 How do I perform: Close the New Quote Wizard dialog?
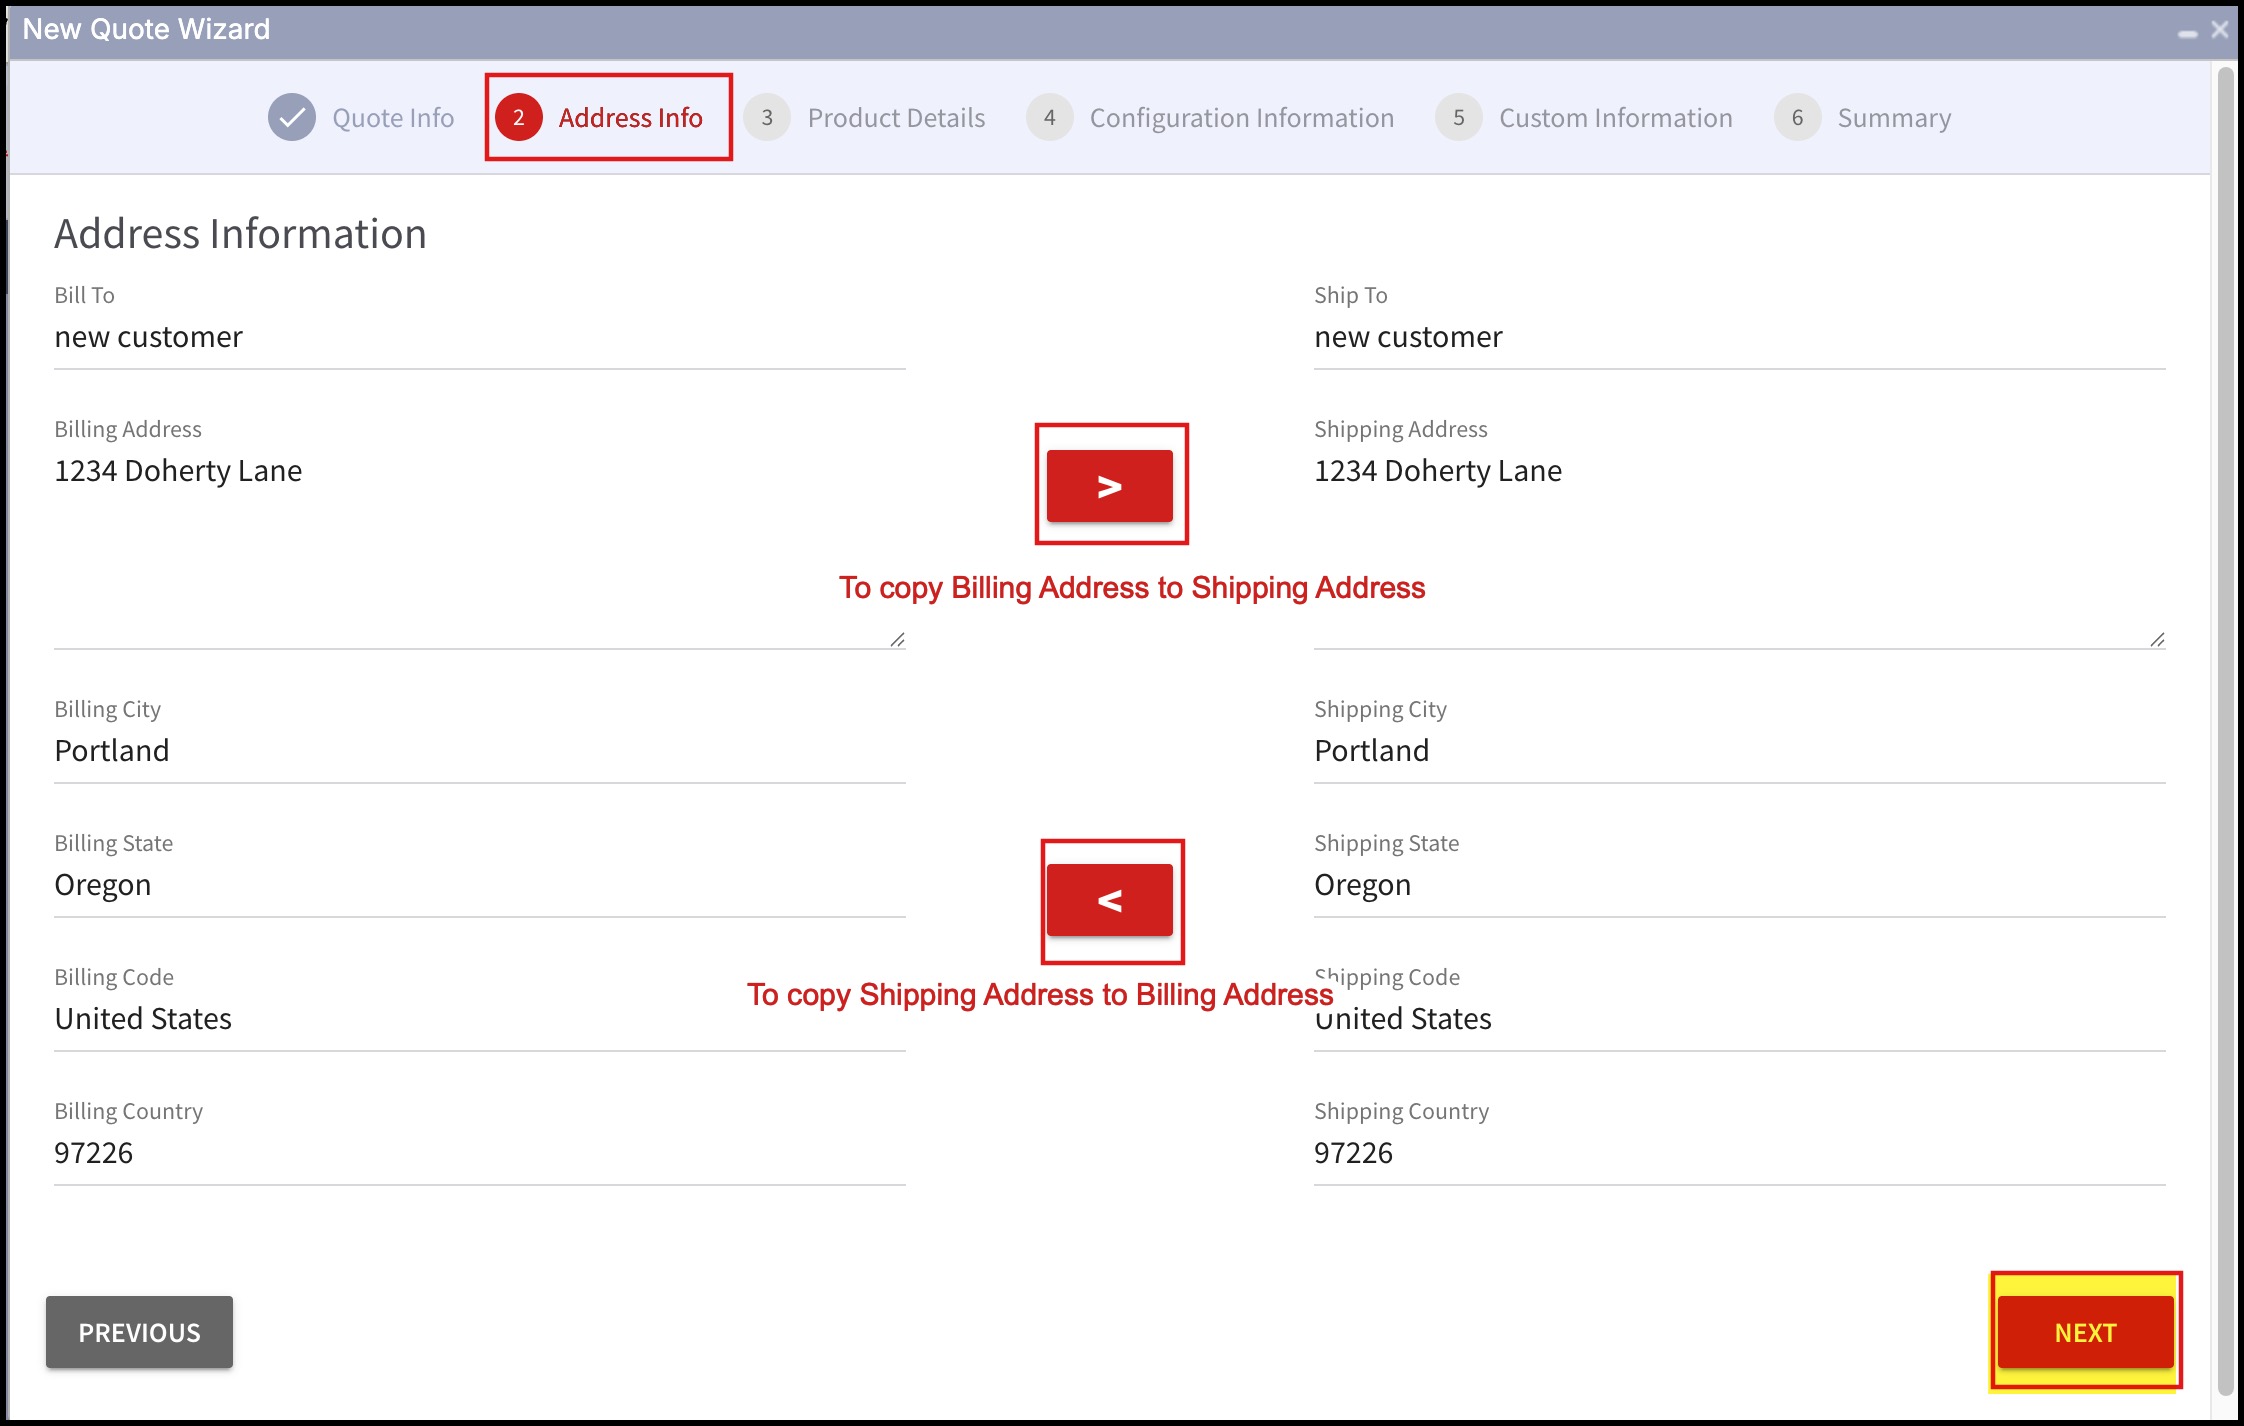pos(2220,30)
